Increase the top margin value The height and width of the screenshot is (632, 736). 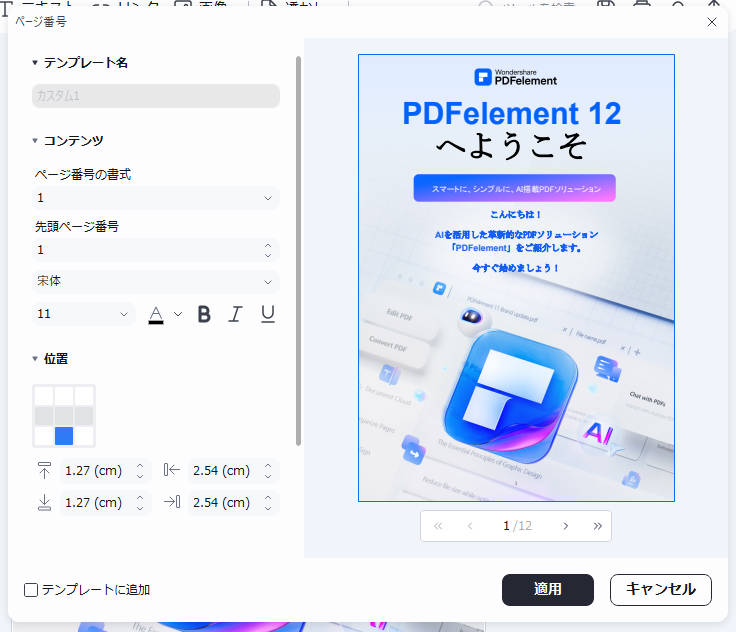tap(140, 466)
